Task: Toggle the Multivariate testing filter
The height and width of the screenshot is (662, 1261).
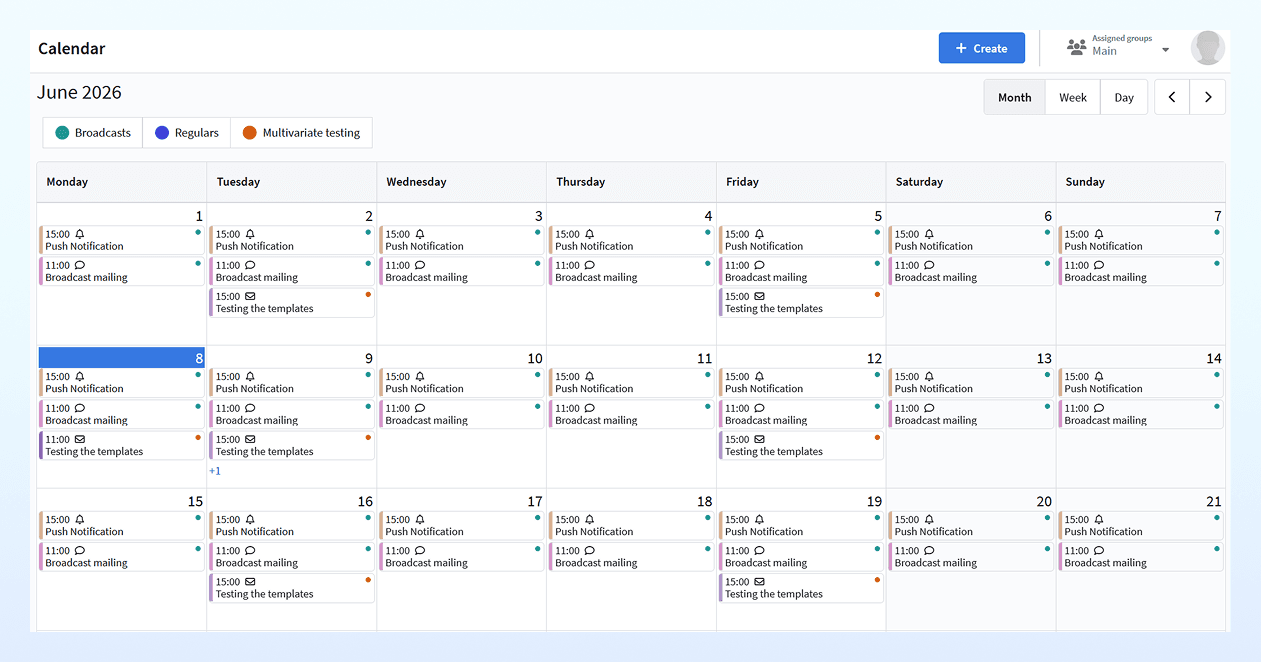Action: pyautogui.click(x=301, y=133)
